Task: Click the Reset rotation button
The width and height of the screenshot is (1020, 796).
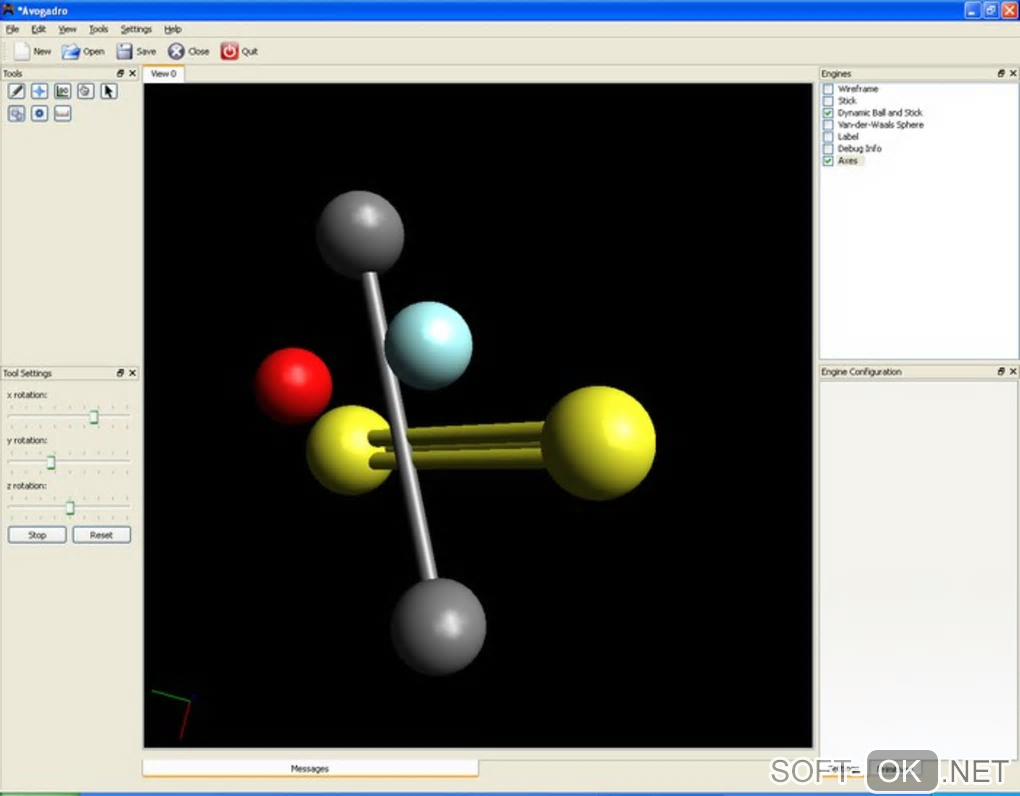Action: point(101,535)
